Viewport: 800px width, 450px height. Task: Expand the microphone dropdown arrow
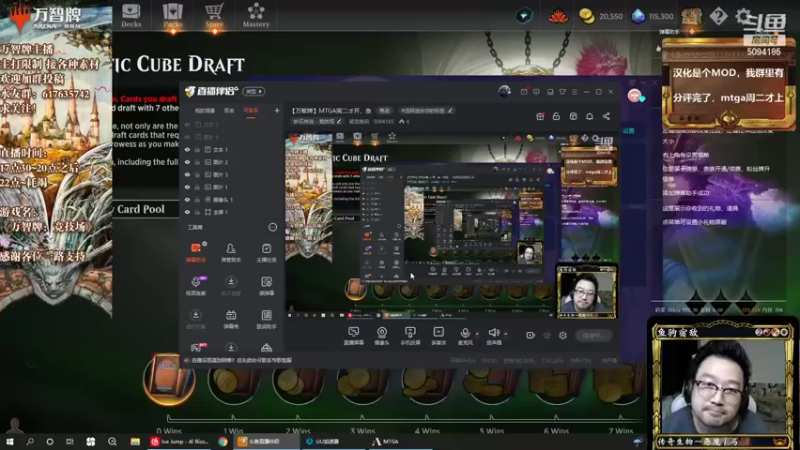[x=477, y=334]
